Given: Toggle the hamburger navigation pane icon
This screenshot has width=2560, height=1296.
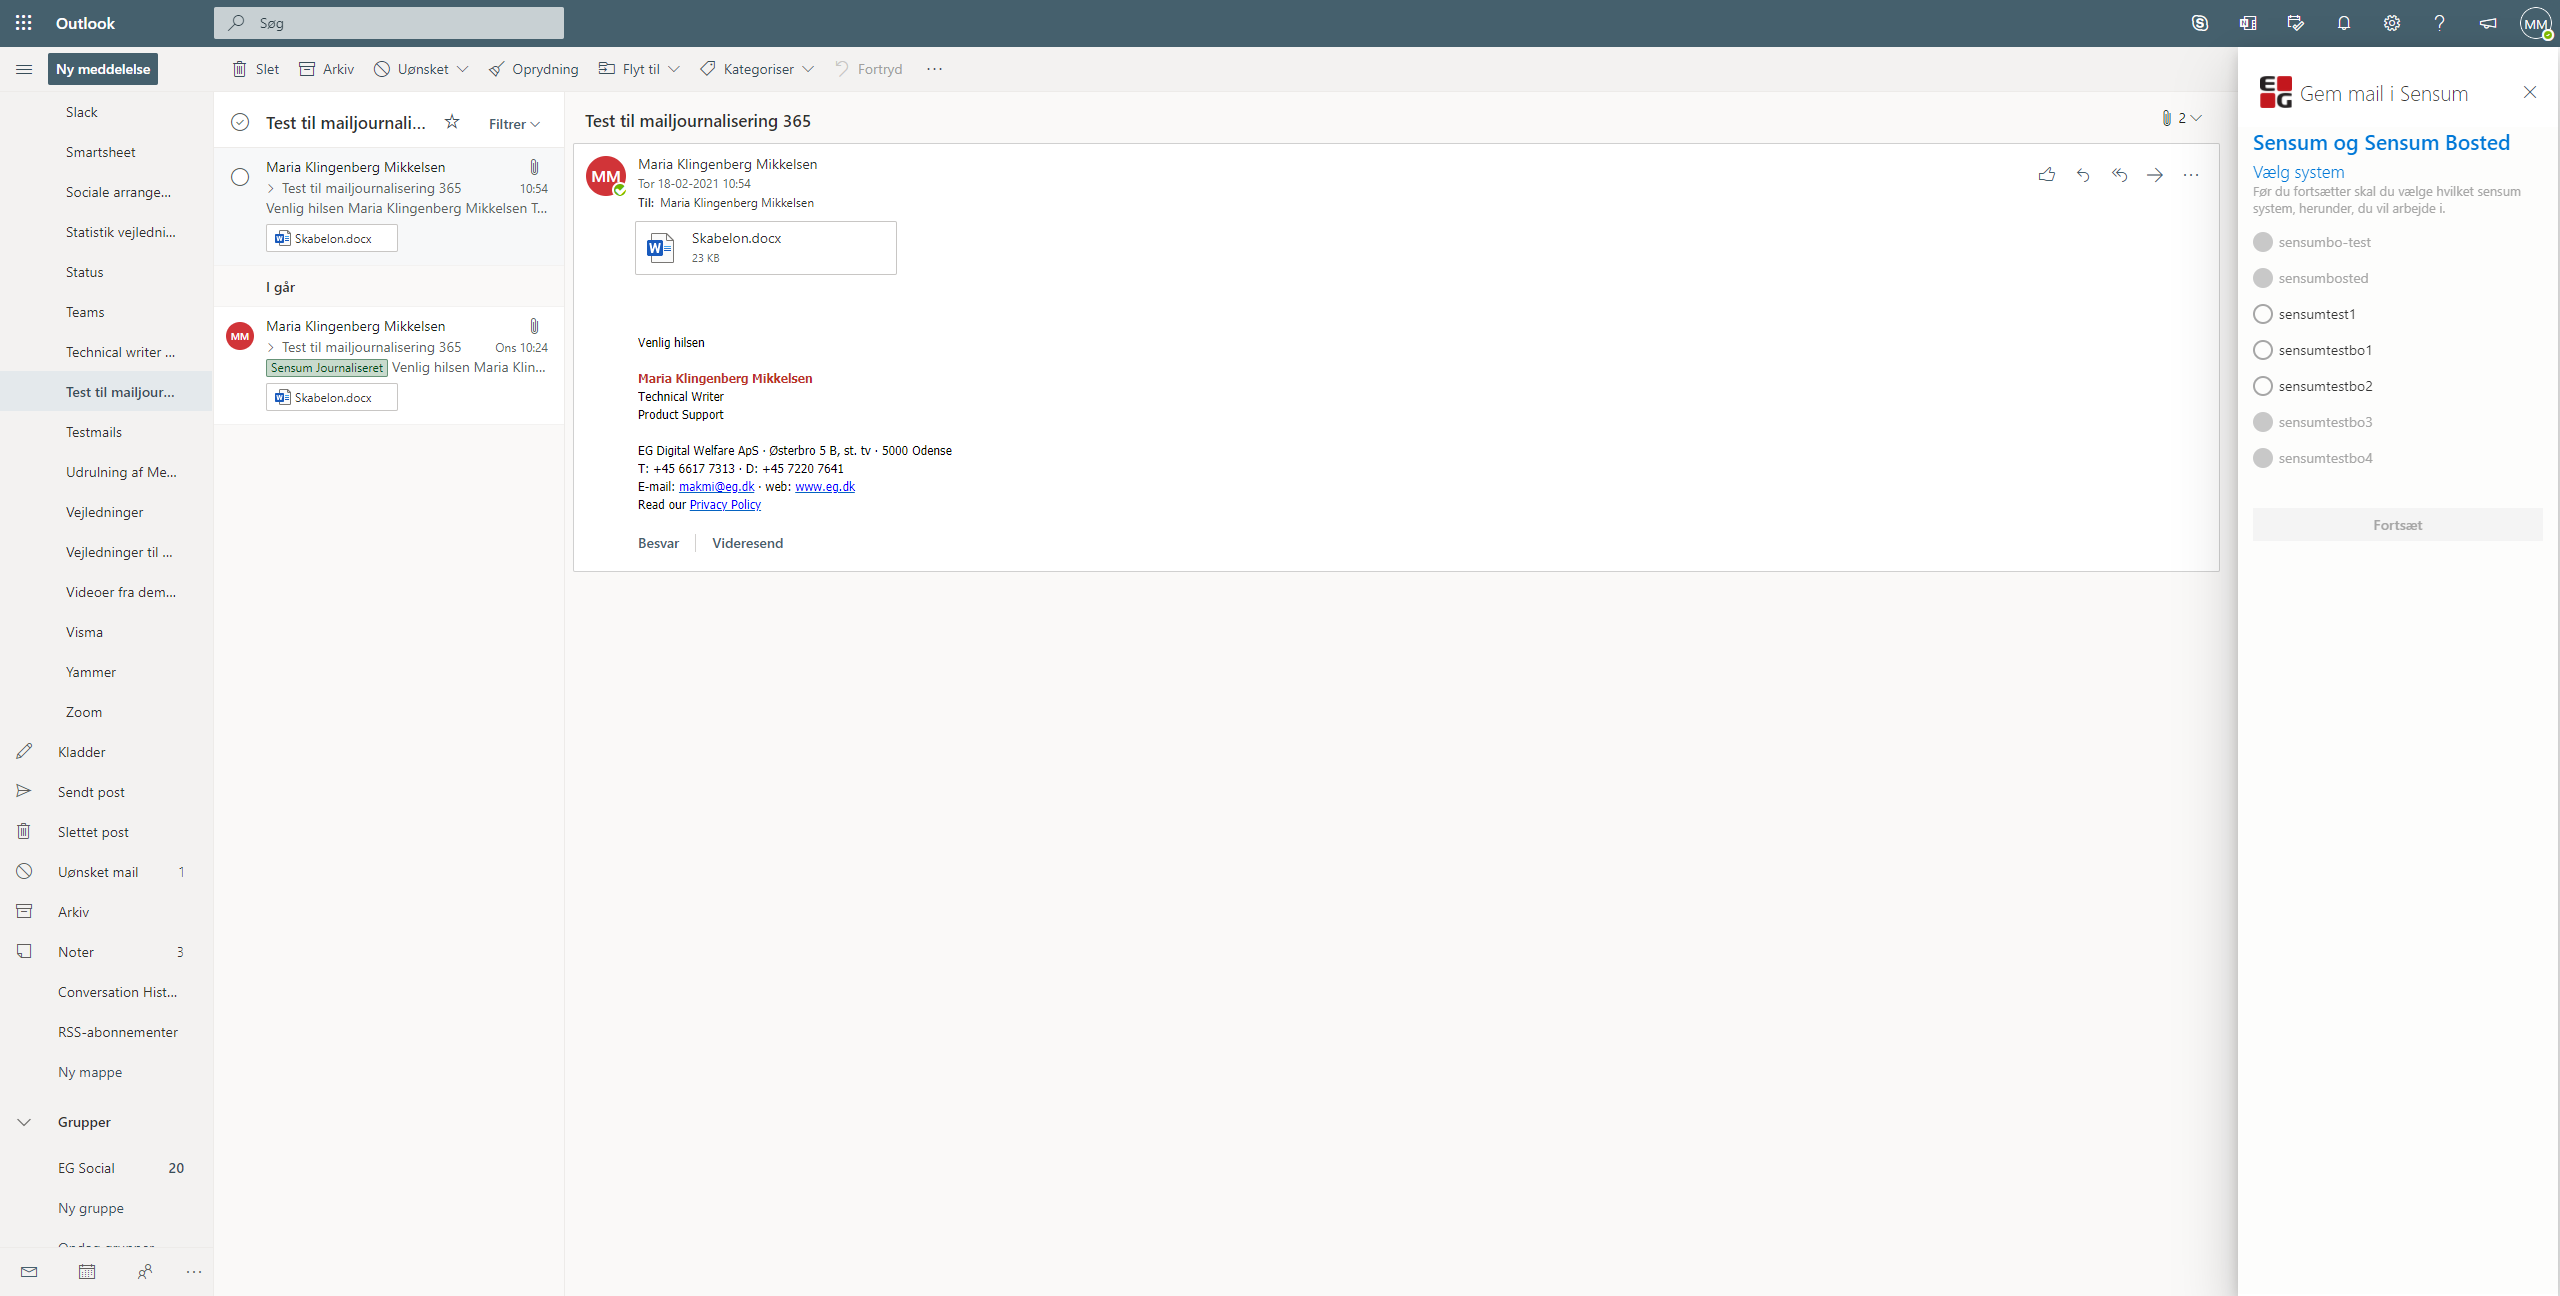Looking at the screenshot, I should point(24,69).
